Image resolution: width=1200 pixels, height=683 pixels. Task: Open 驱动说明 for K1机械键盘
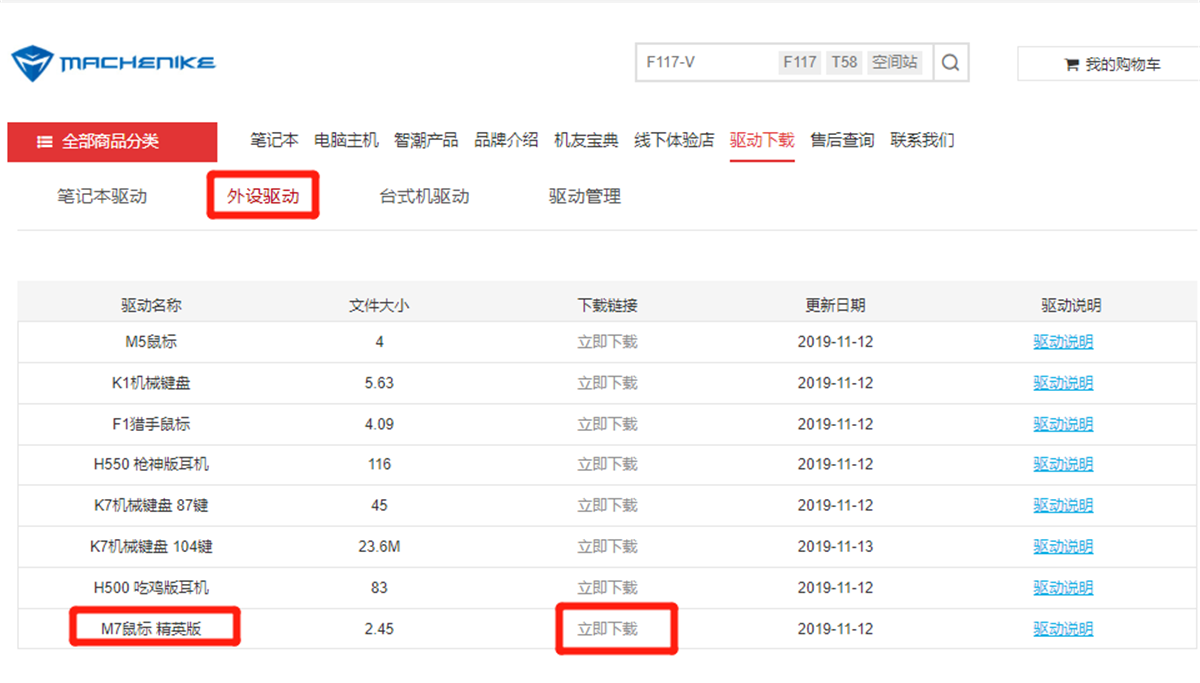1063,383
